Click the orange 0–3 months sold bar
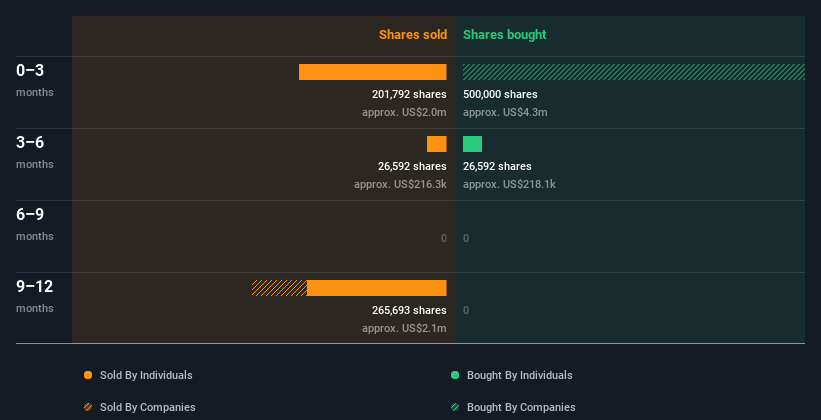821x420 pixels. click(x=373, y=72)
